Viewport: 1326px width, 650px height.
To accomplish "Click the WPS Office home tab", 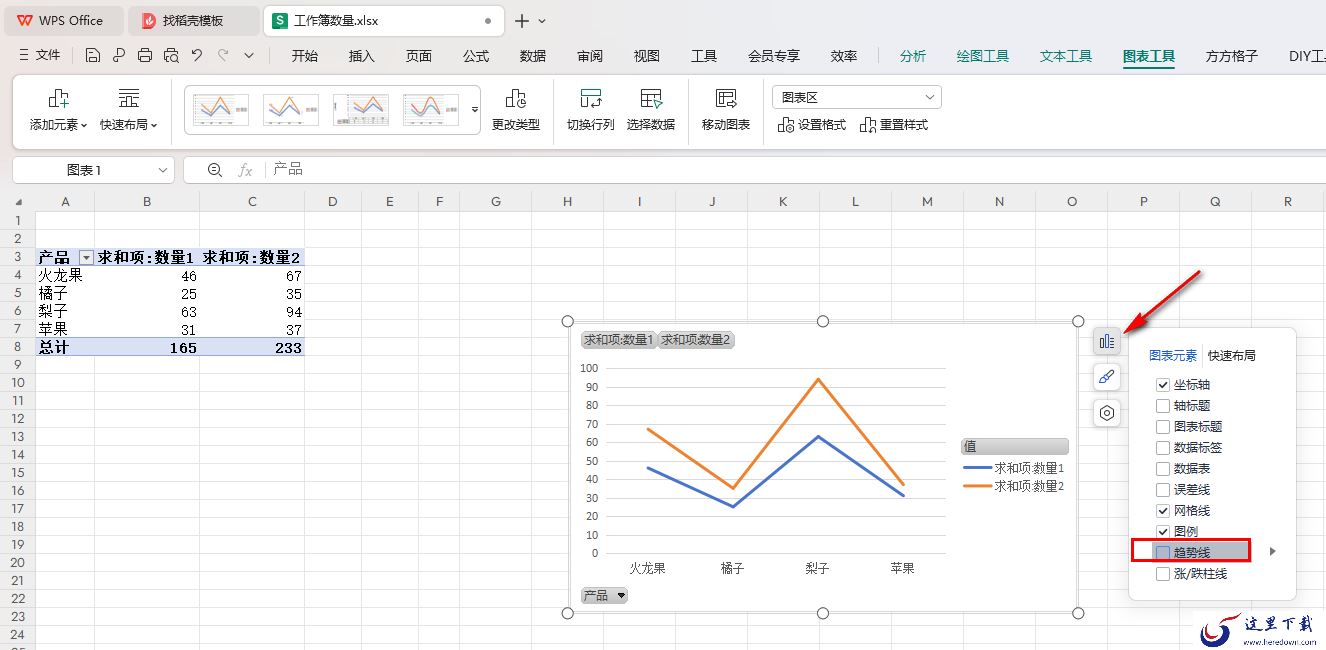I will (62, 20).
